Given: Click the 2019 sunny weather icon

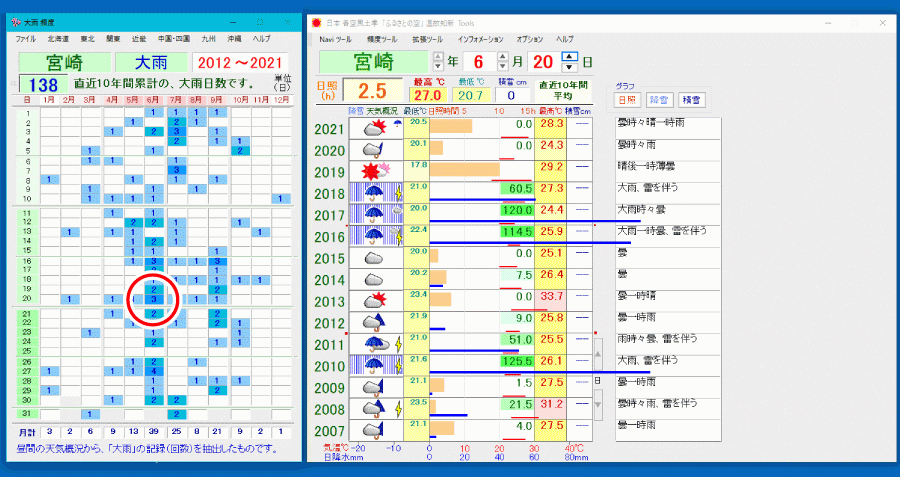Looking at the screenshot, I should pyautogui.click(x=375, y=172).
